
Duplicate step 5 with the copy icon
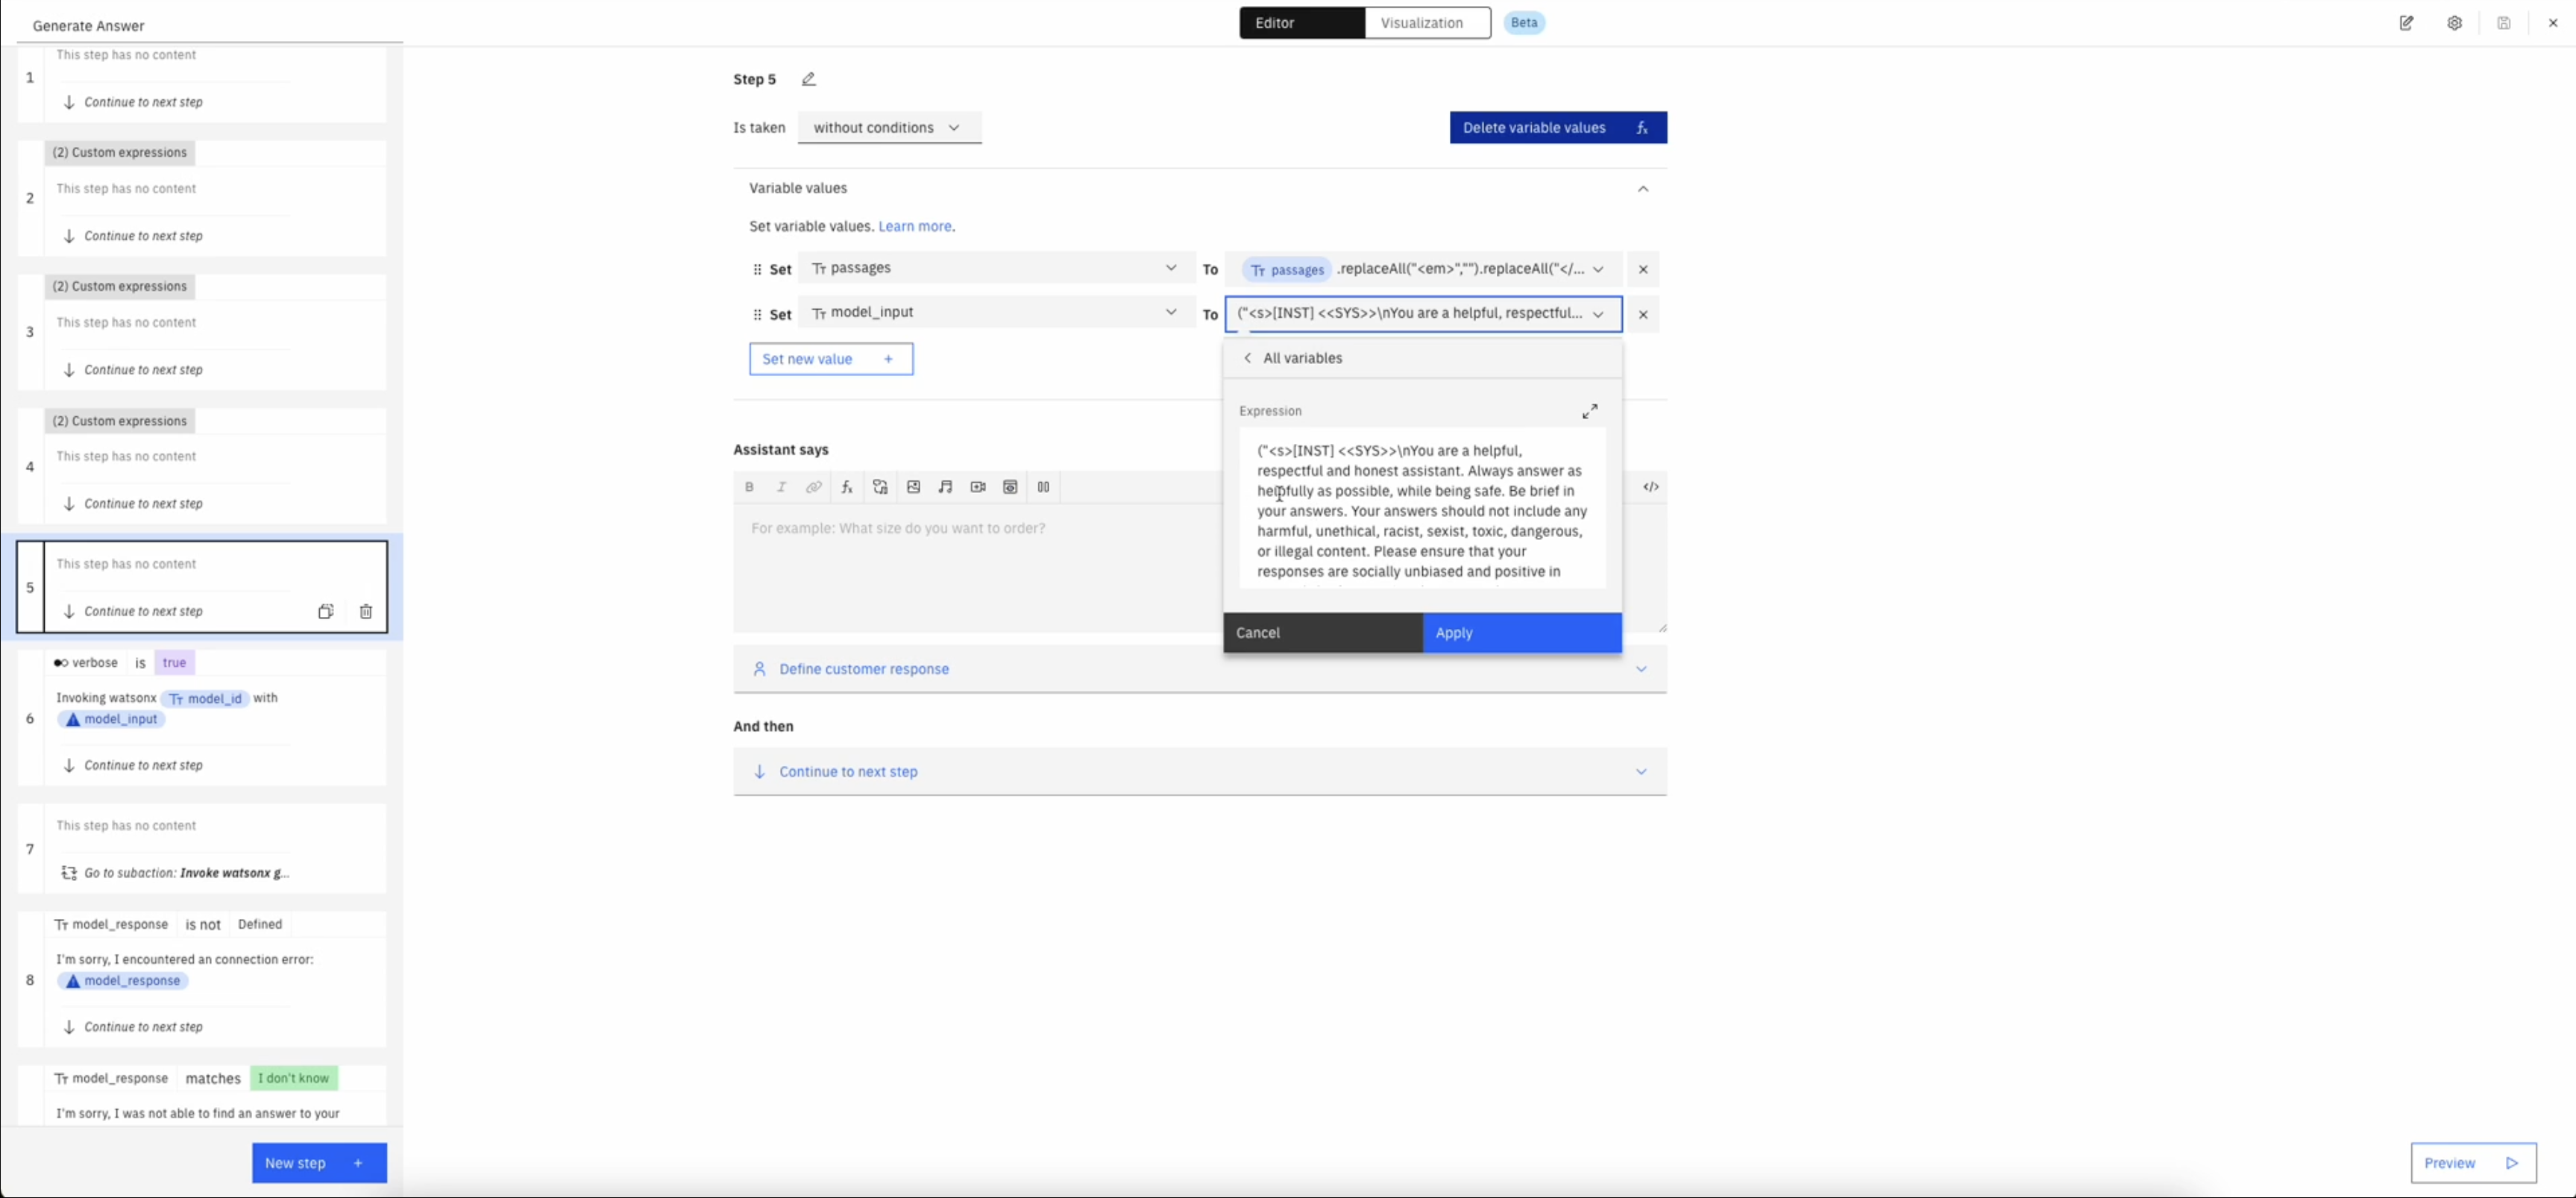tap(326, 611)
